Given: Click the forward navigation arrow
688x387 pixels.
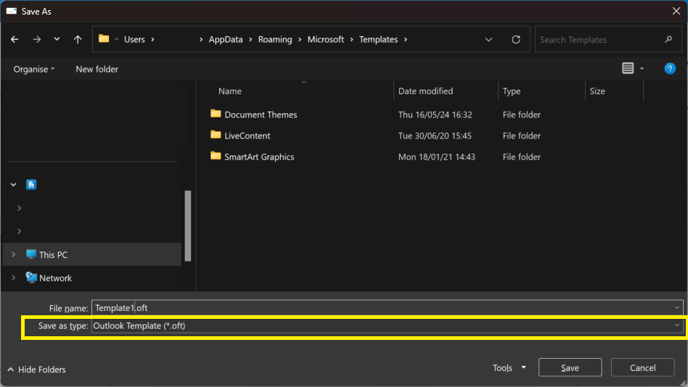Looking at the screenshot, I should (37, 39).
